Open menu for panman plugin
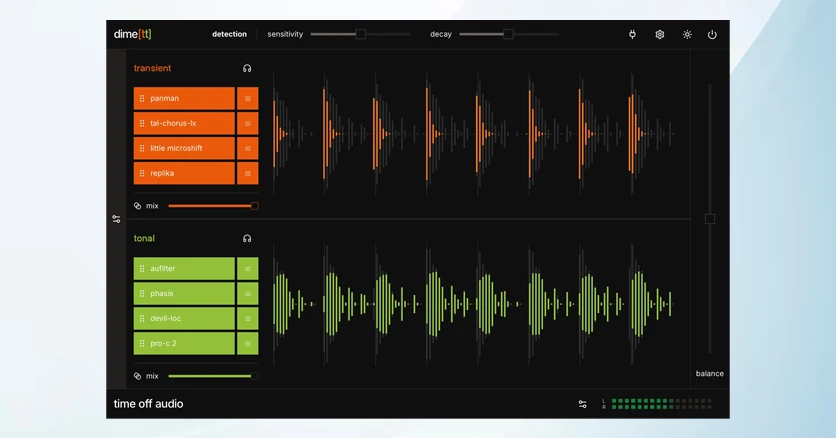Viewport: 836px width, 438px height. [247, 99]
